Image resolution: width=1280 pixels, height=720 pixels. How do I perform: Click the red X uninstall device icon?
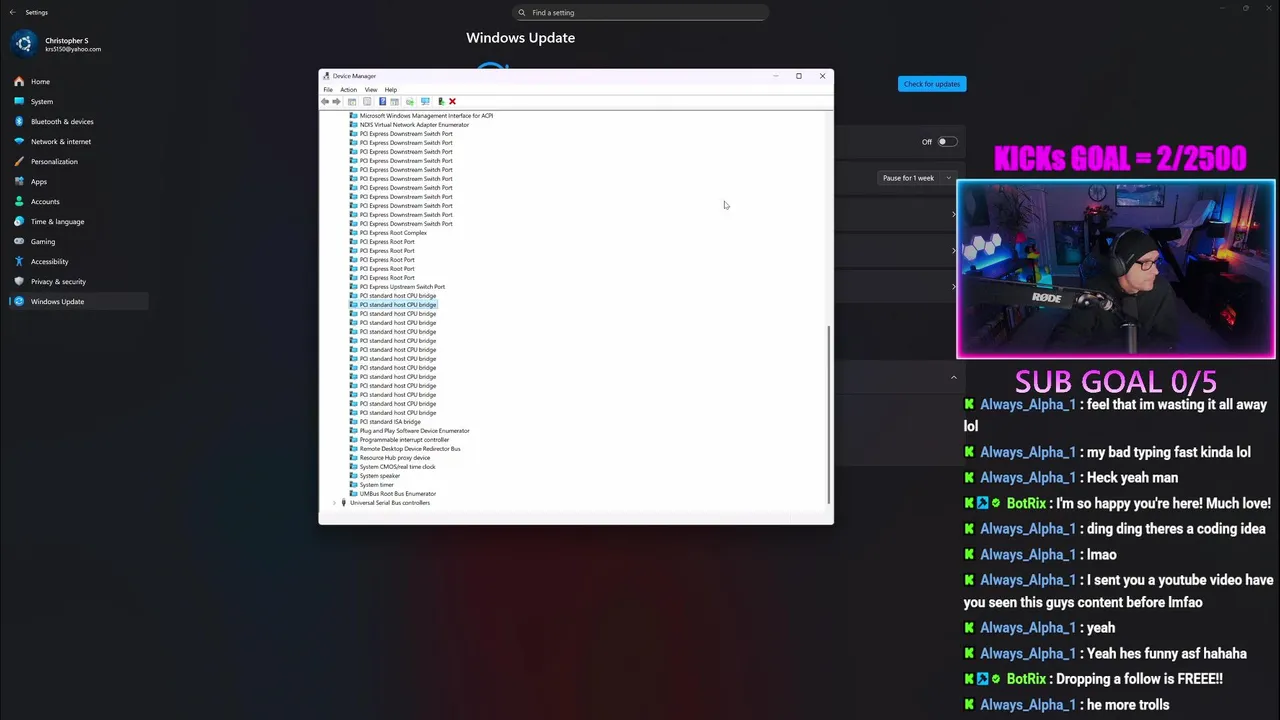tap(452, 101)
